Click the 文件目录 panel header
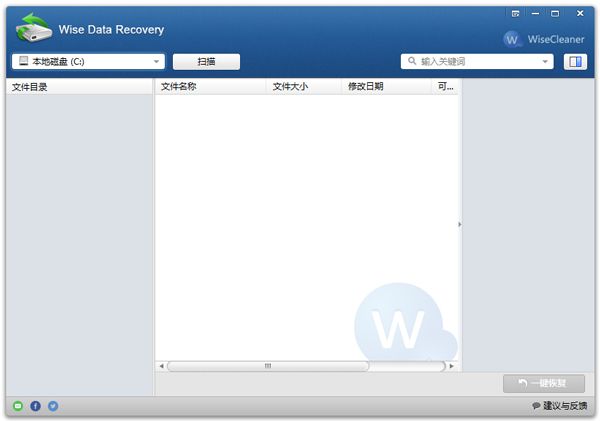 pos(79,87)
